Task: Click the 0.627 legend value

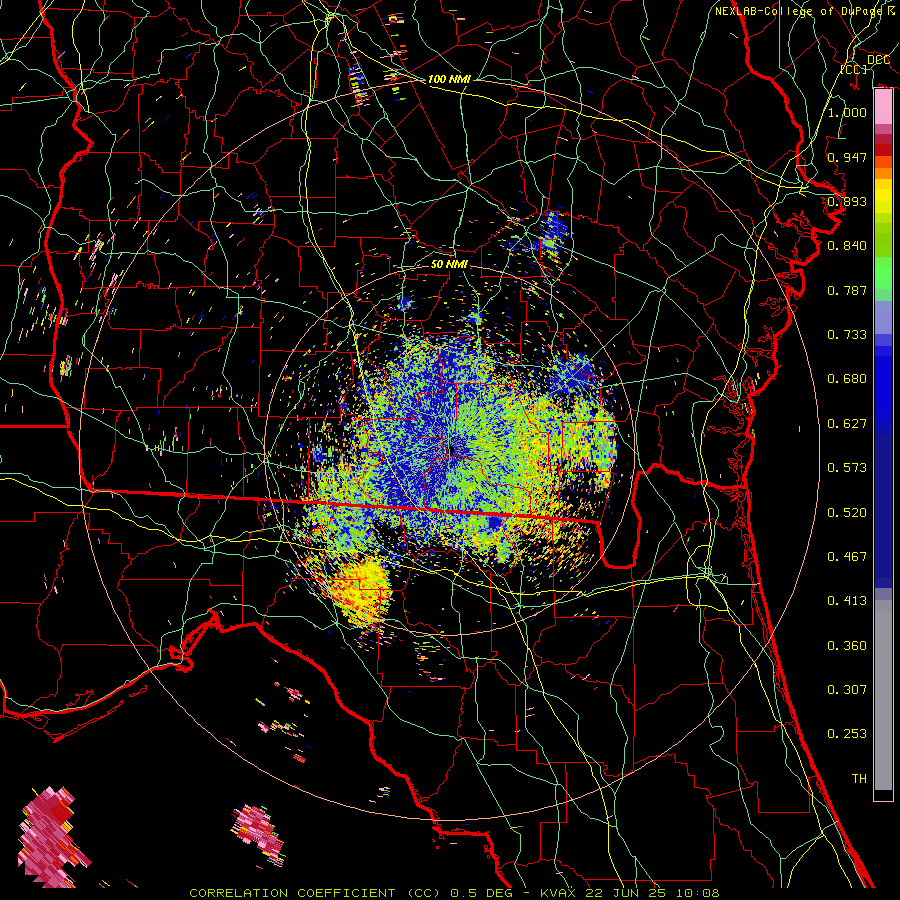Action: [x=847, y=423]
